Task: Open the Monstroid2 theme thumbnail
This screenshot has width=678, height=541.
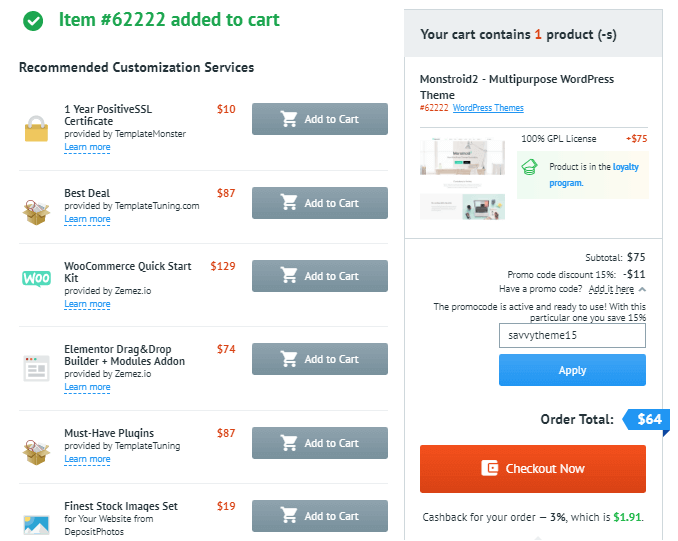Action: click(462, 179)
